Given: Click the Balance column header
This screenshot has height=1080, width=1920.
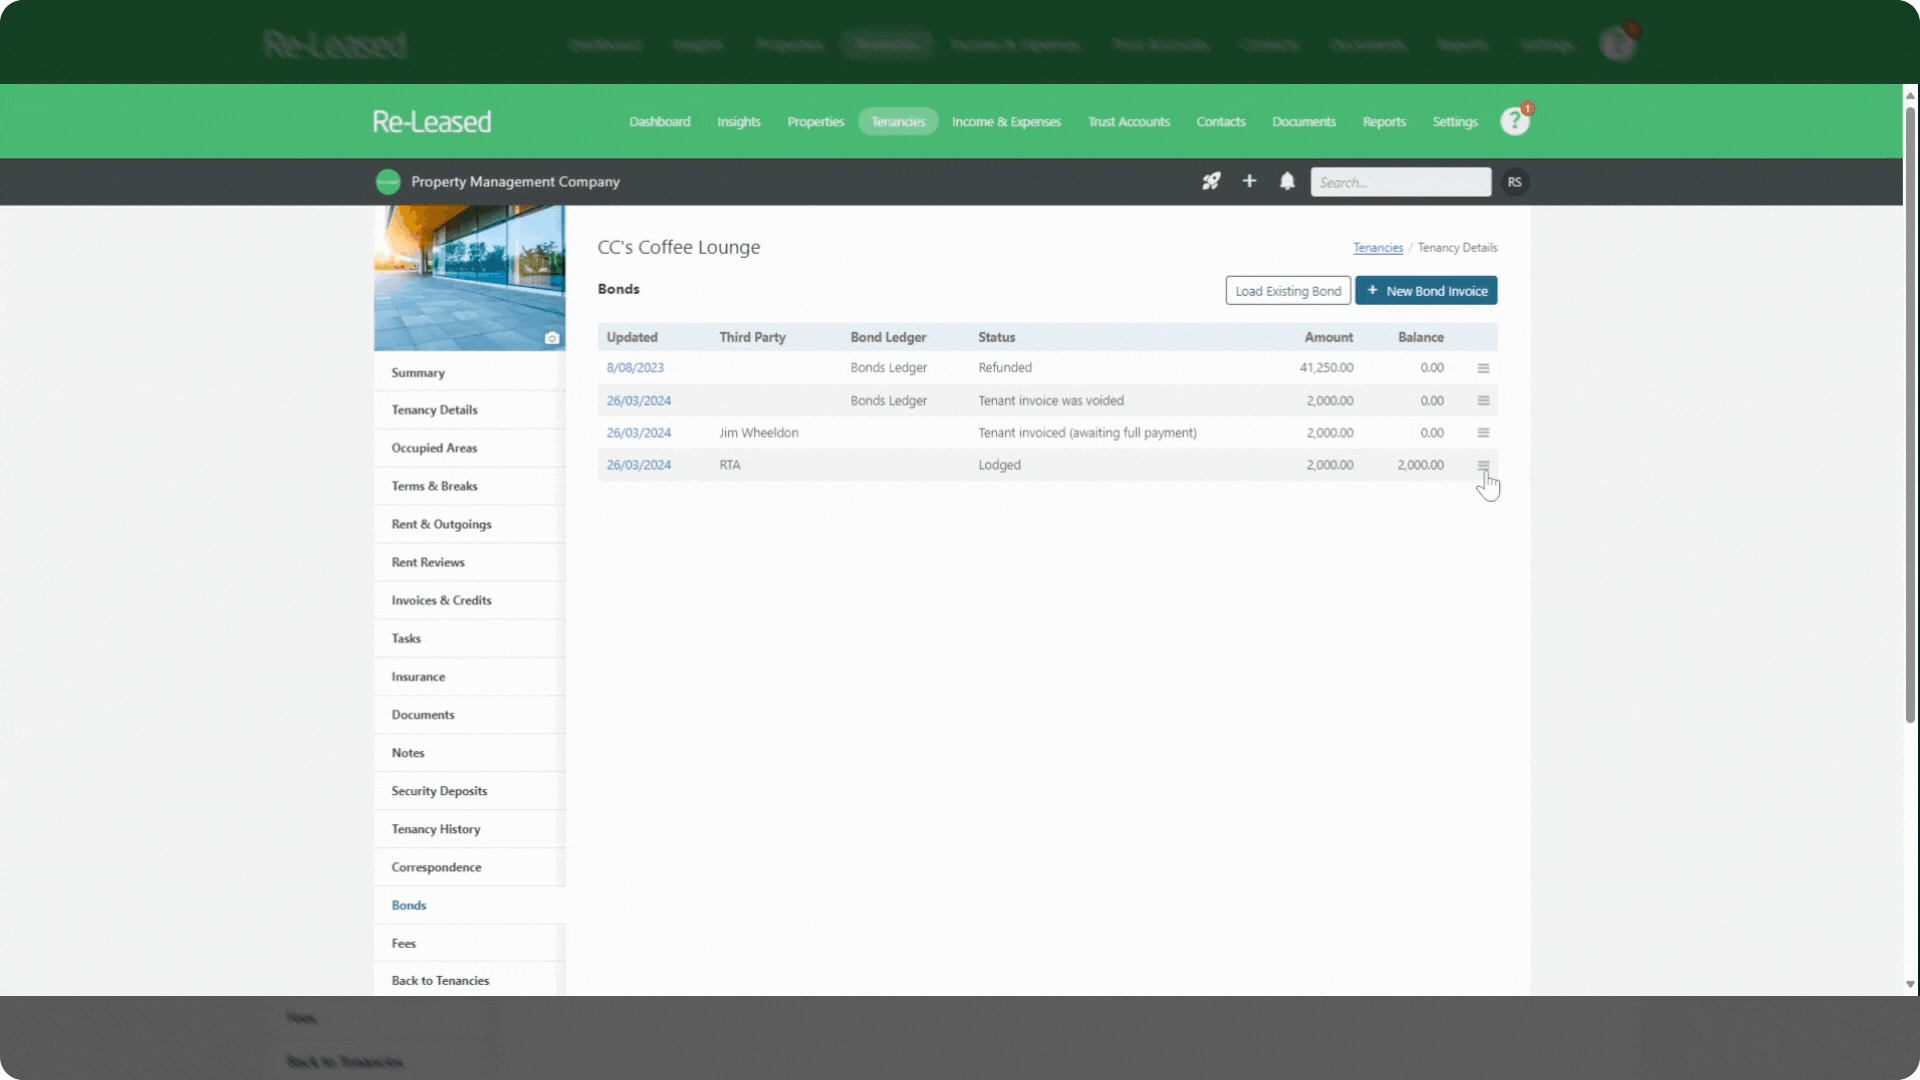Looking at the screenshot, I should click(x=1420, y=337).
